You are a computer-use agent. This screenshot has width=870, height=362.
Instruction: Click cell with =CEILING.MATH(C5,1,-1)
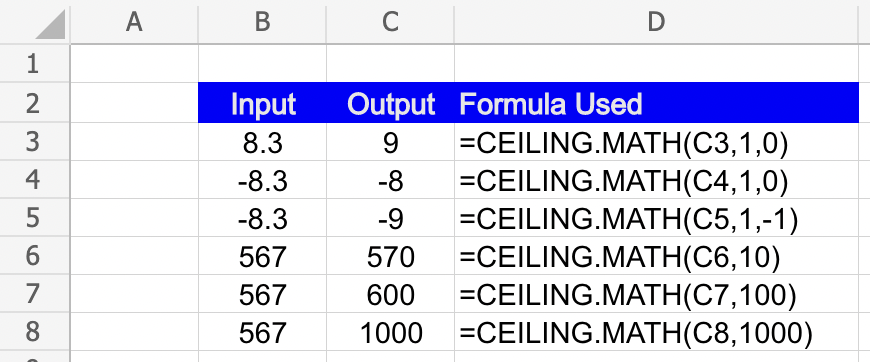(x=656, y=218)
